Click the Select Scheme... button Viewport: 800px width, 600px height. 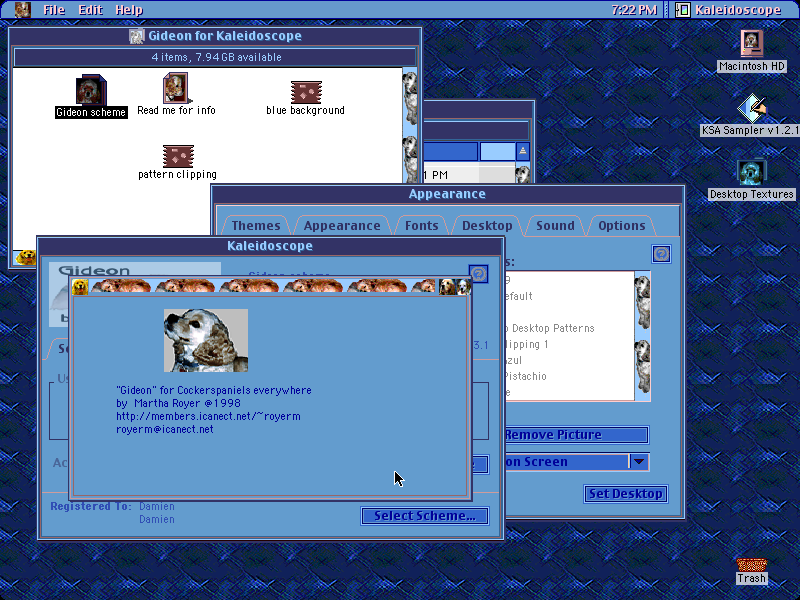[x=424, y=516]
